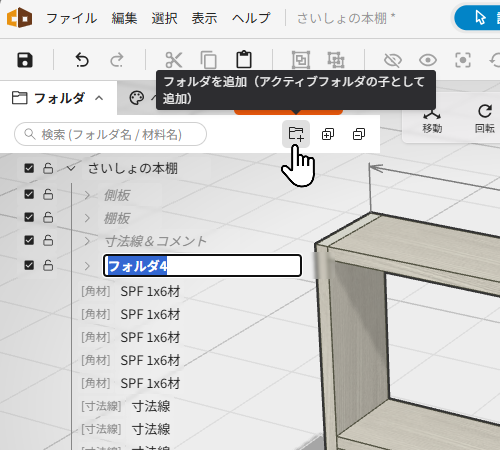Paste from clipboard icon
The image size is (500, 450).
click(x=244, y=59)
